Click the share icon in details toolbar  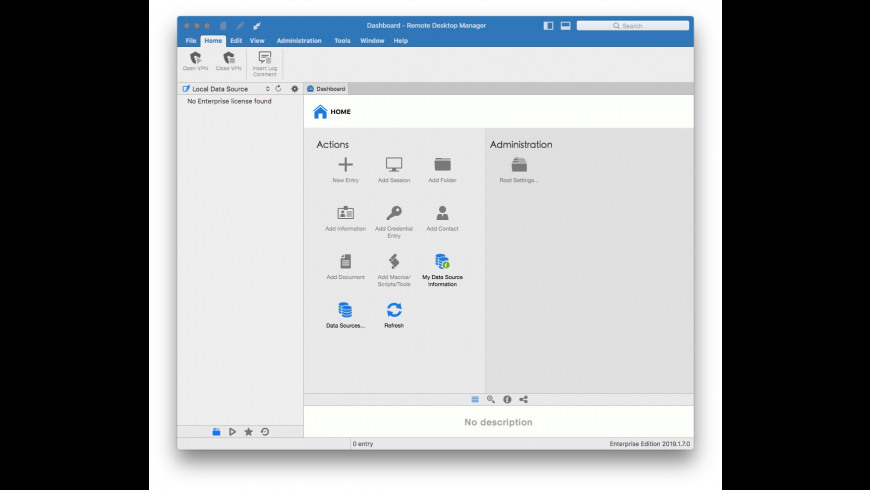point(523,399)
